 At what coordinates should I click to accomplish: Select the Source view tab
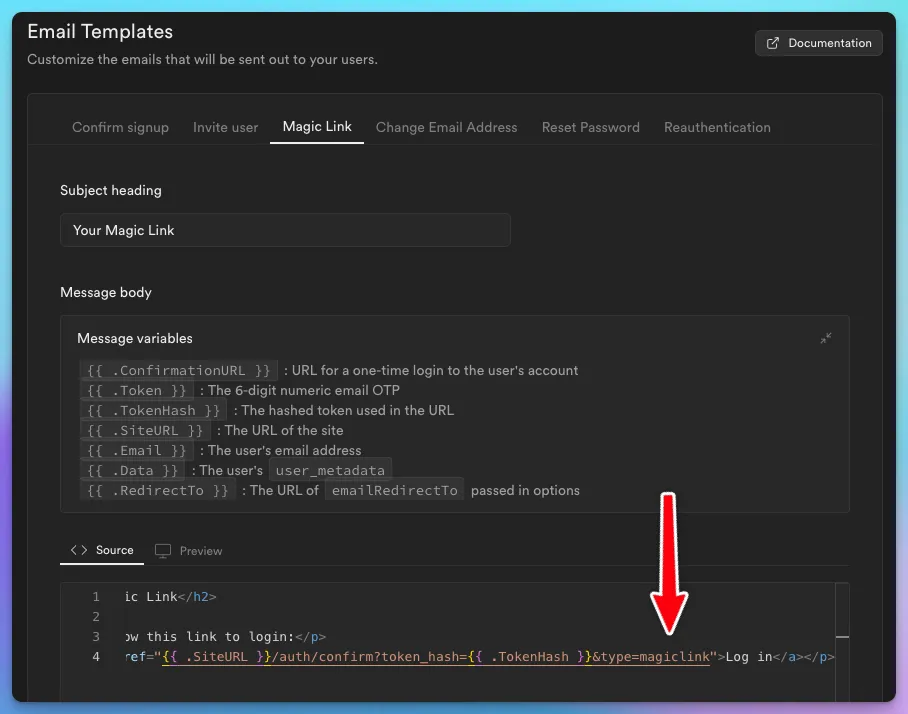102,550
